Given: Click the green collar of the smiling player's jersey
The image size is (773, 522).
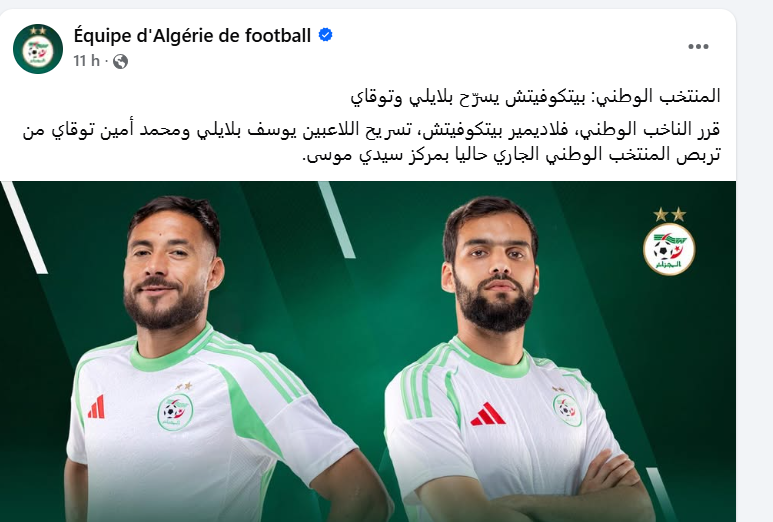Looking at the screenshot, I should point(168,352).
